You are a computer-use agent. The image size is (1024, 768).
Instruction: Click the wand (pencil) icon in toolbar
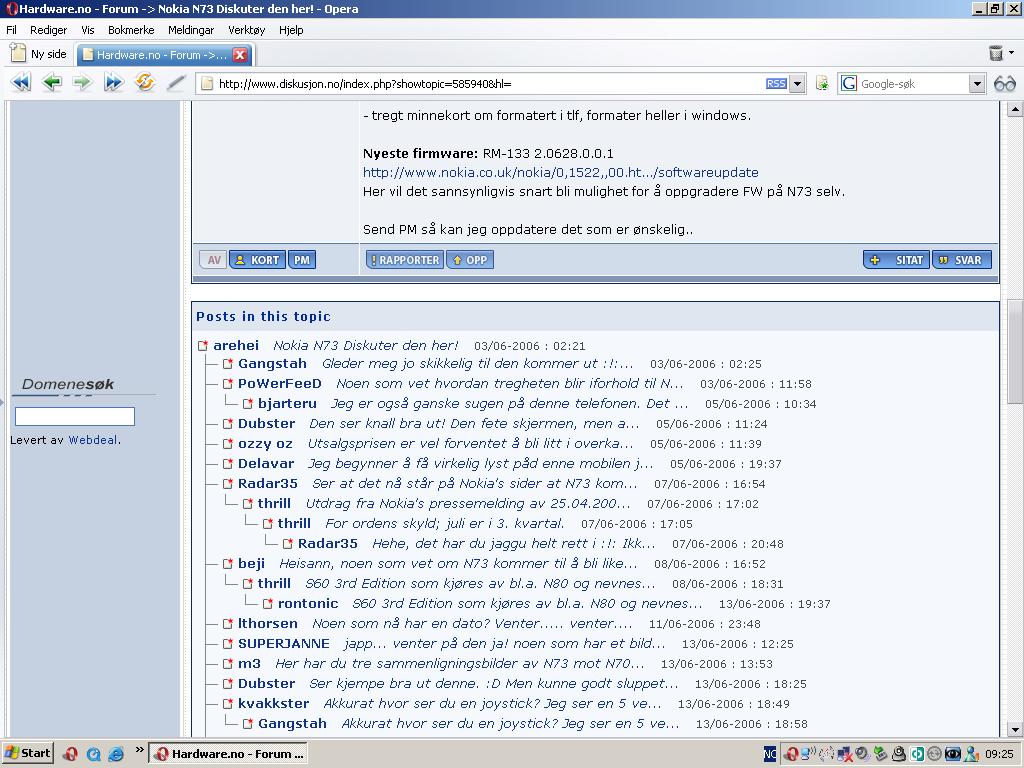176,83
